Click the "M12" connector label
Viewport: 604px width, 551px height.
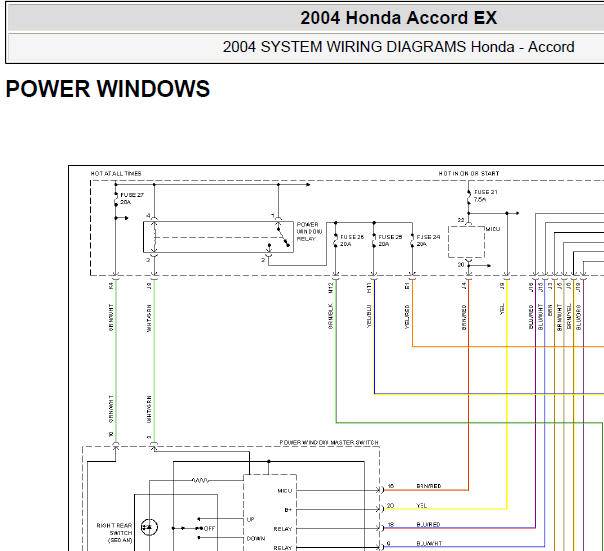pyautogui.click(x=330, y=288)
